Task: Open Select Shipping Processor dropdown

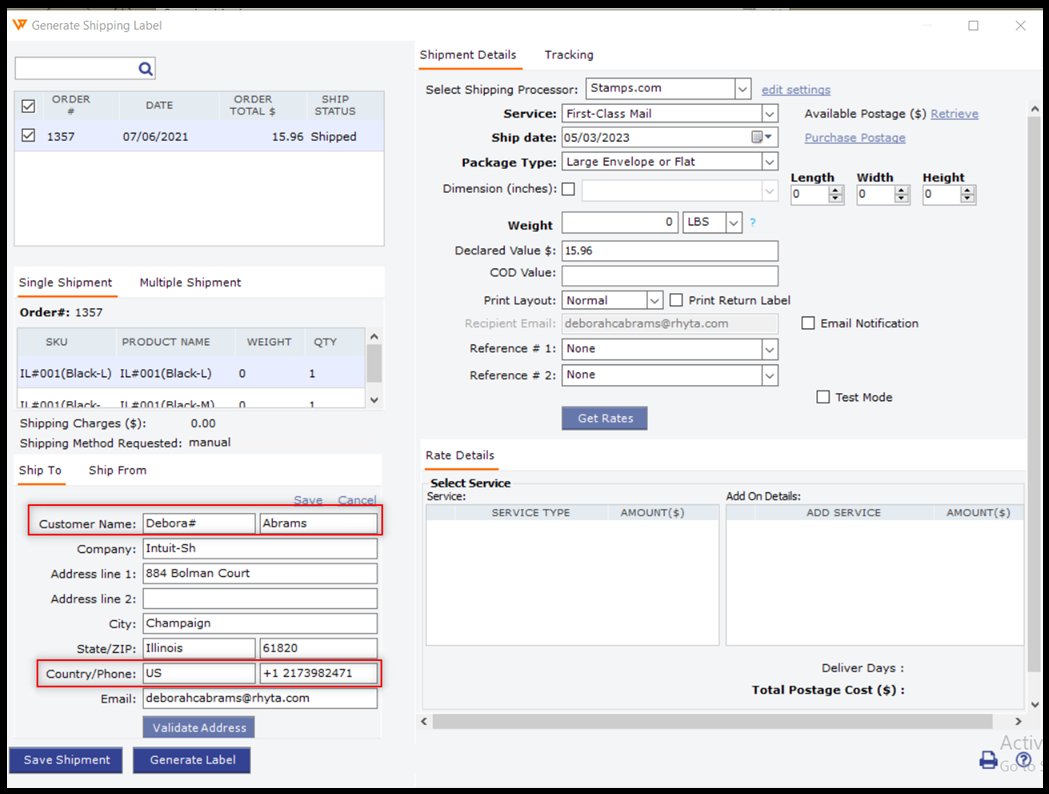Action: click(x=742, y=89)
